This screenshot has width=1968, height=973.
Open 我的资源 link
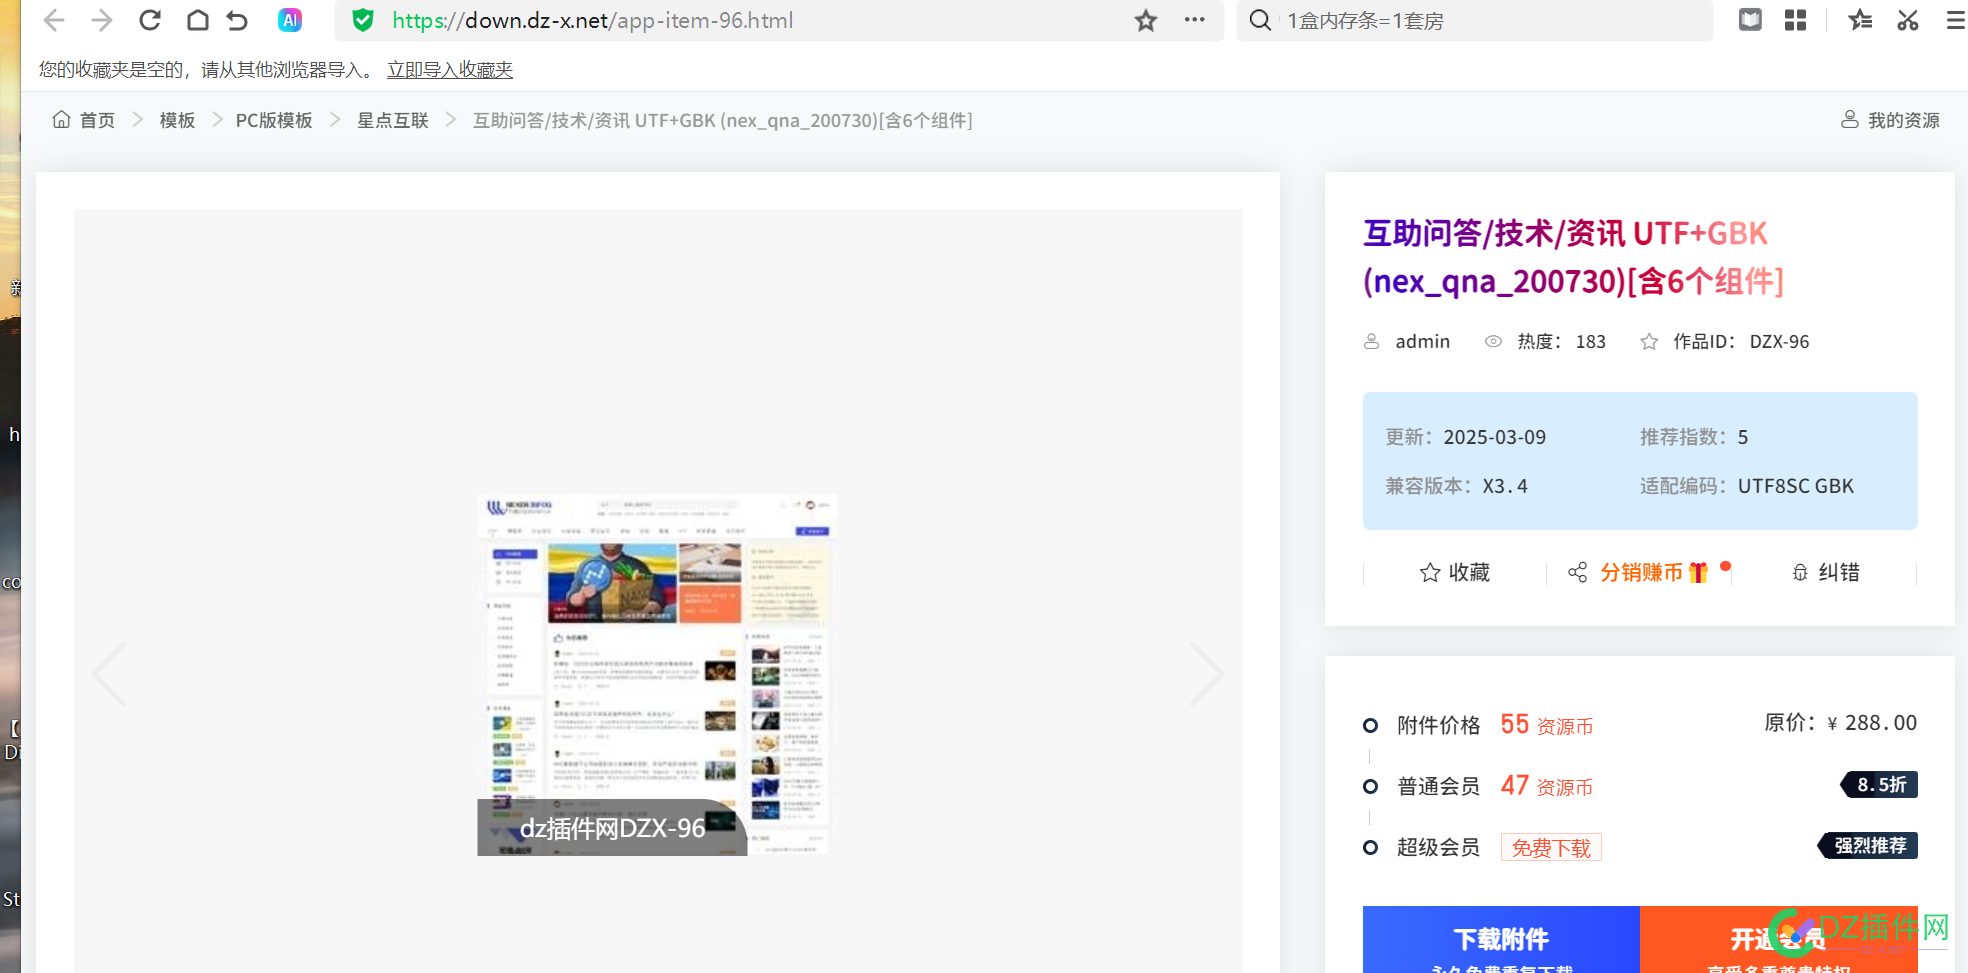(x=1904, y=120)
